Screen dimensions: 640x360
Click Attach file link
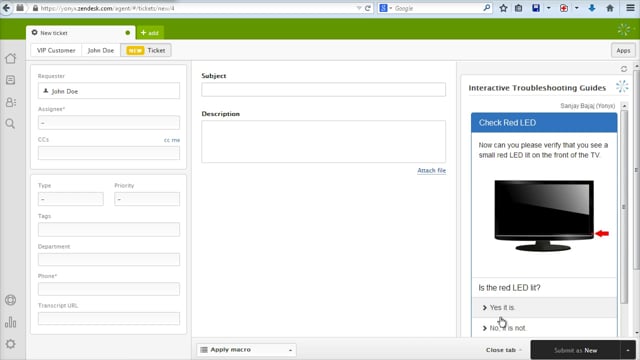(x=431, y=170)
